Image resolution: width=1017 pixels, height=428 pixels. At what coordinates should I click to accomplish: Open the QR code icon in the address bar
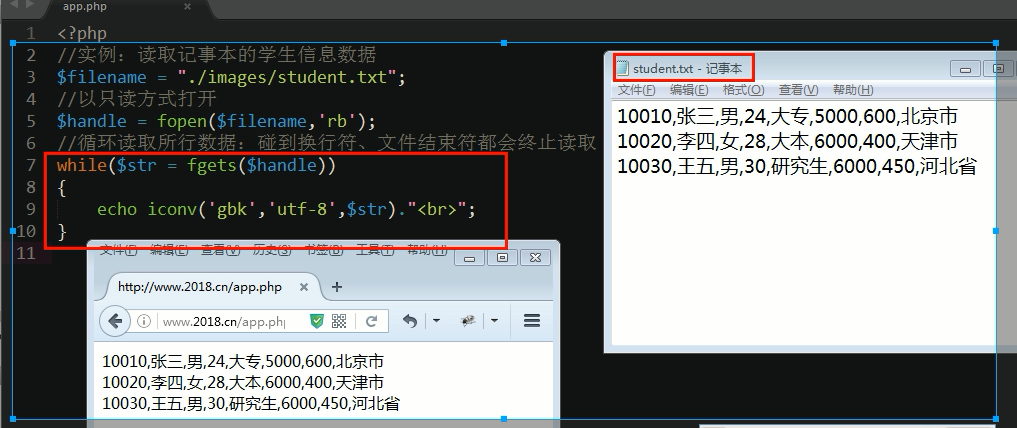coord(339,321)
